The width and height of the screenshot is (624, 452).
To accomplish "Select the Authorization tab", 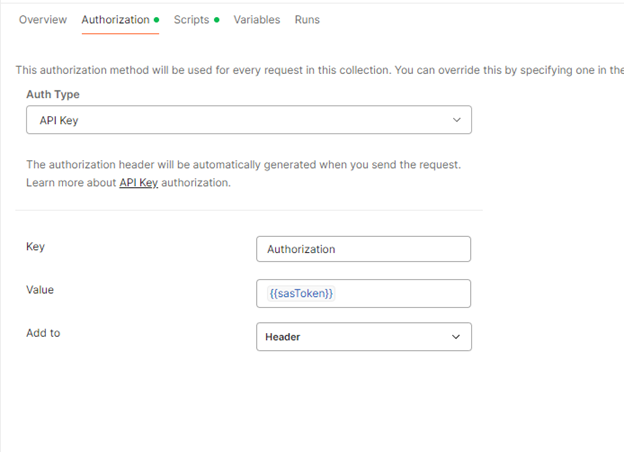I will (x=115, y=20).
